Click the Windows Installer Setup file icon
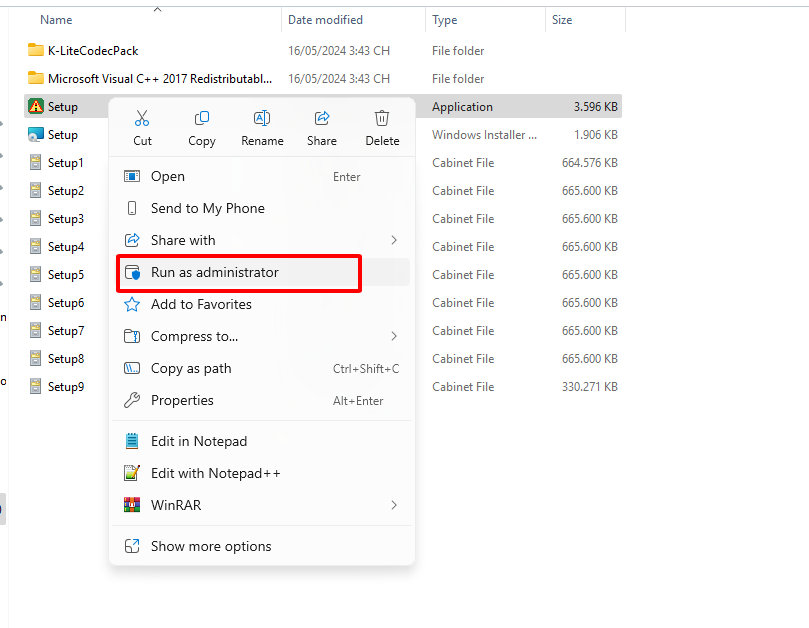 (x=36, y=134)
